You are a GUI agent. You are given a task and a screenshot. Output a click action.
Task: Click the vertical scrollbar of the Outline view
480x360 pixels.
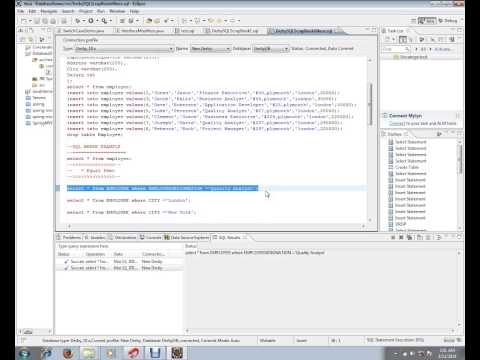tap(460, 160)
